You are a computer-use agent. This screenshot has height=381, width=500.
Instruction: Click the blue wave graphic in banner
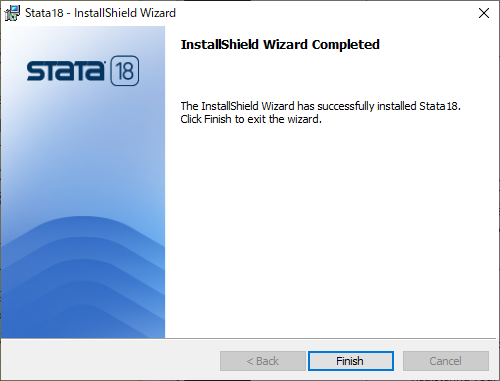pos(83,277)
